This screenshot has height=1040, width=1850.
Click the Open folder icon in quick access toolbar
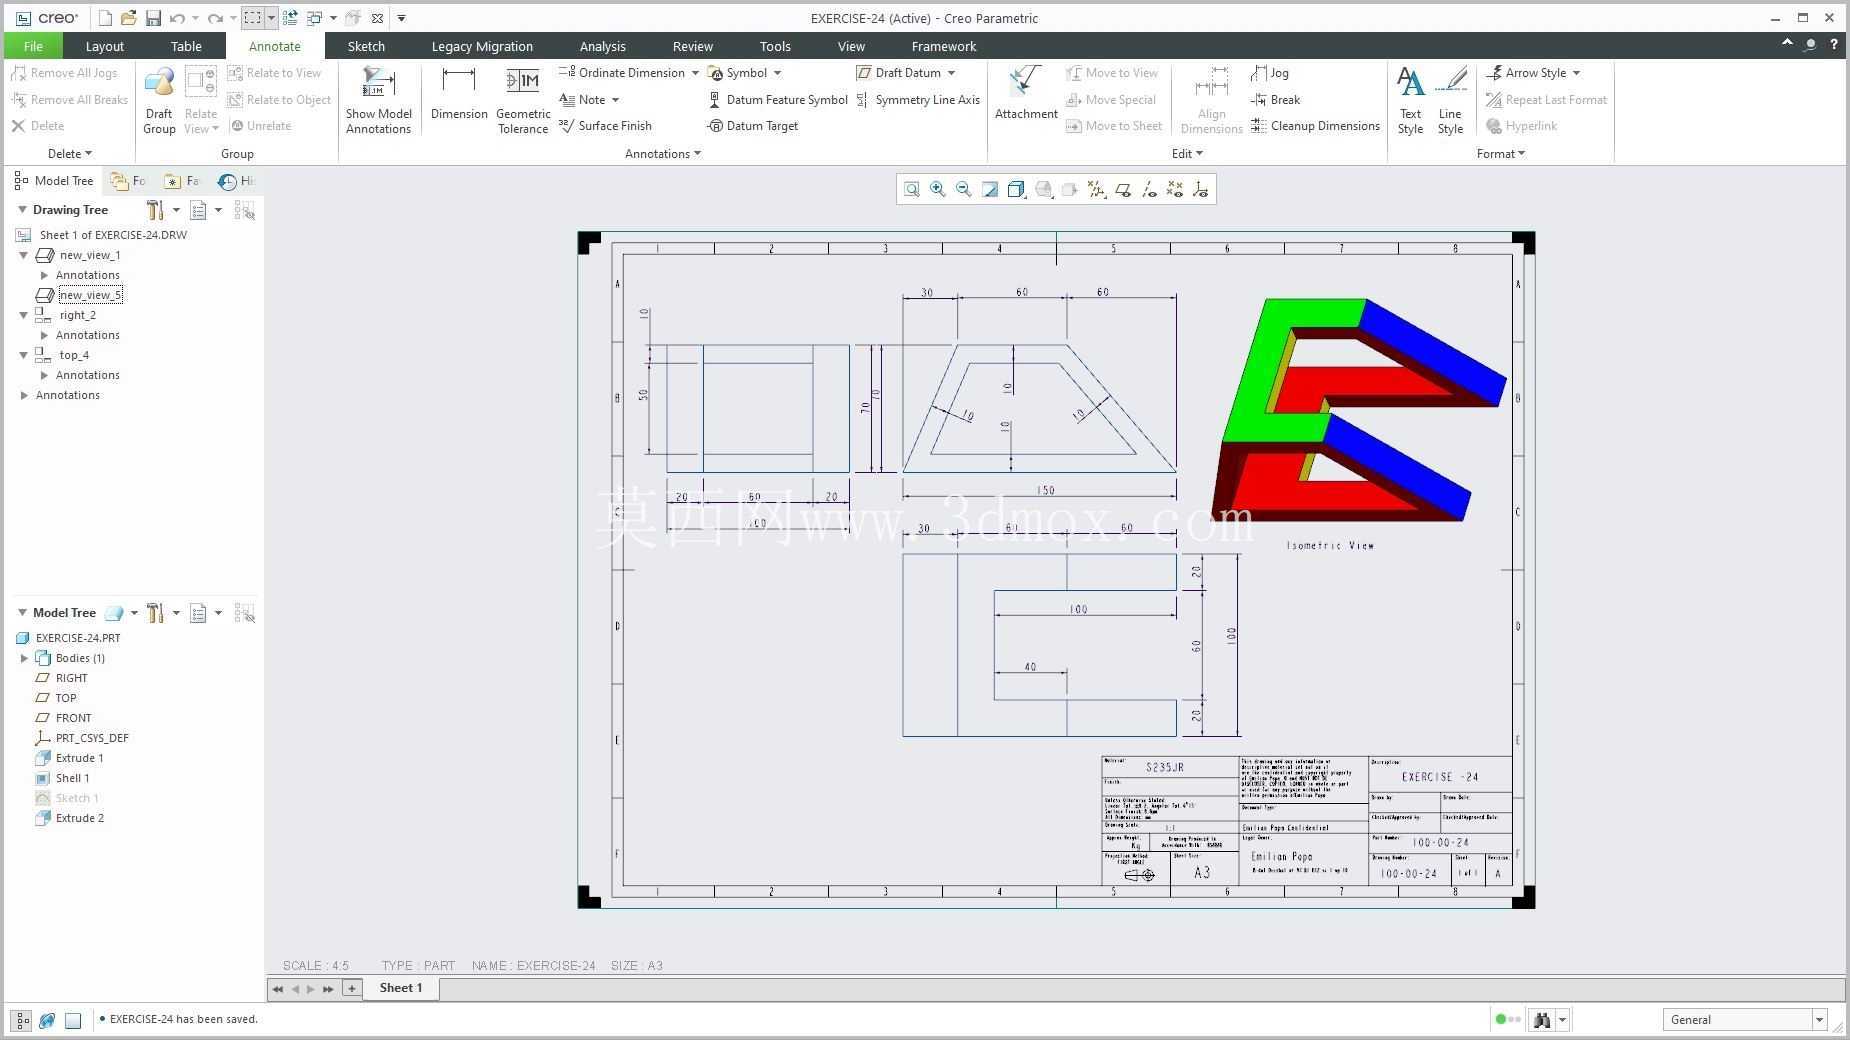click(x=129, y=18)
